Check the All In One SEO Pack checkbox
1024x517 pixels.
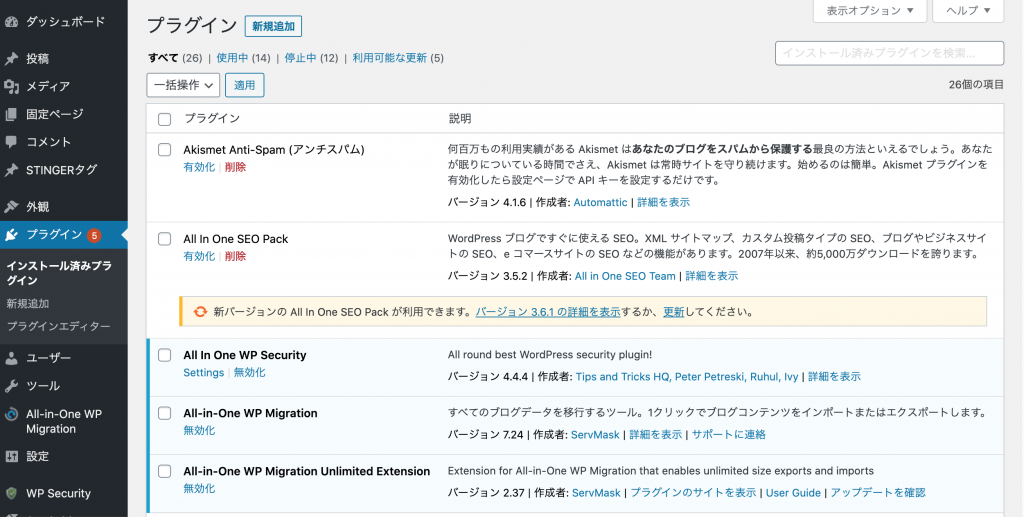click(x=165, y=239)
